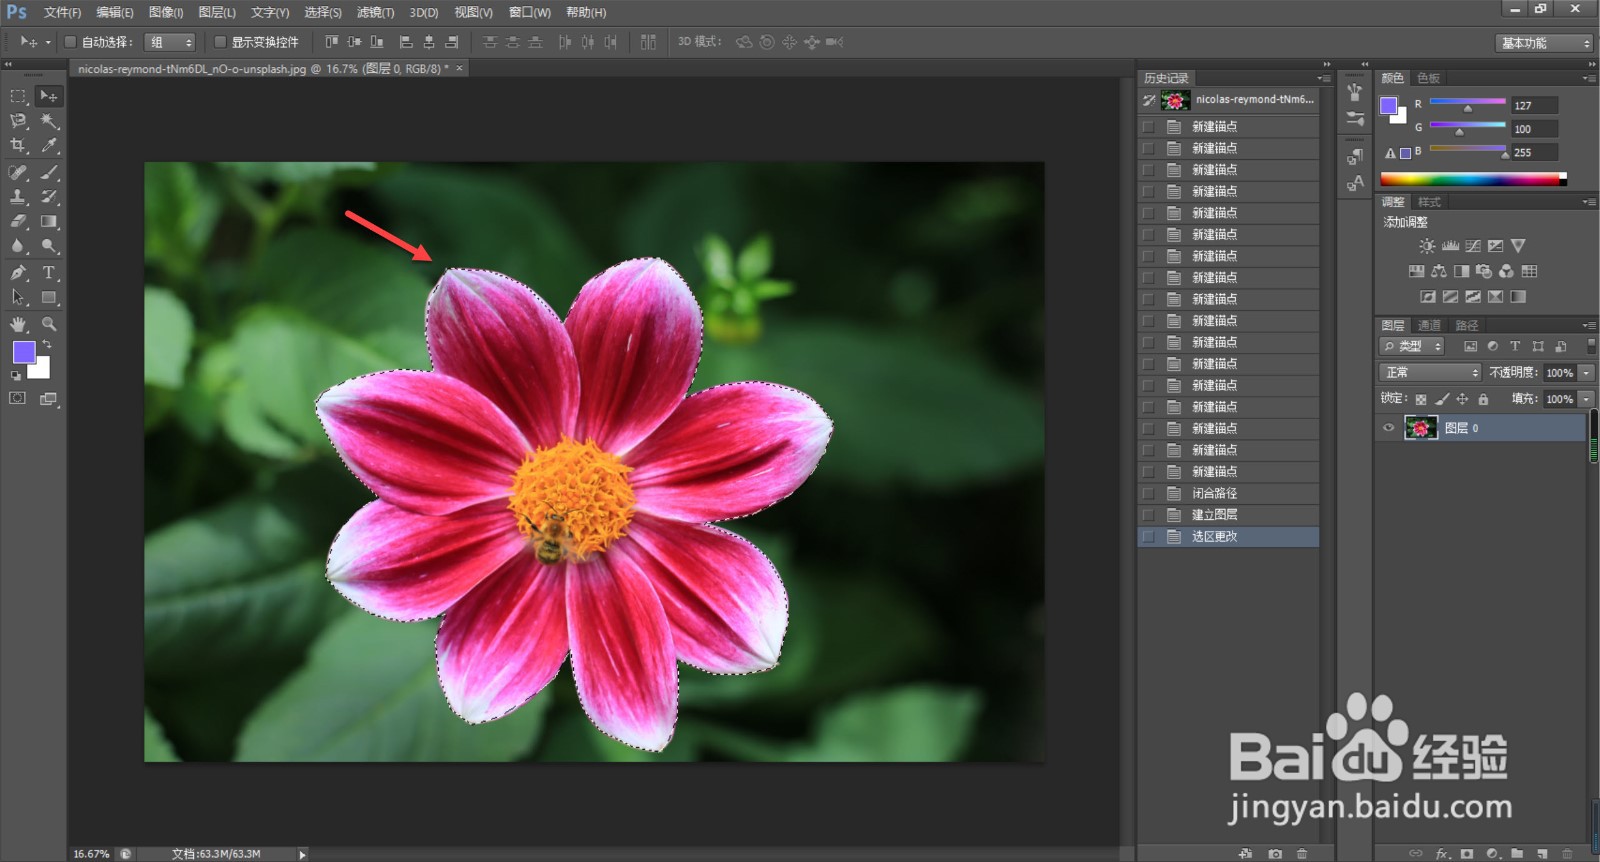Select the Crop tool
The height and width of the screenshot is (862, 1600).
[x=18, y=146]
